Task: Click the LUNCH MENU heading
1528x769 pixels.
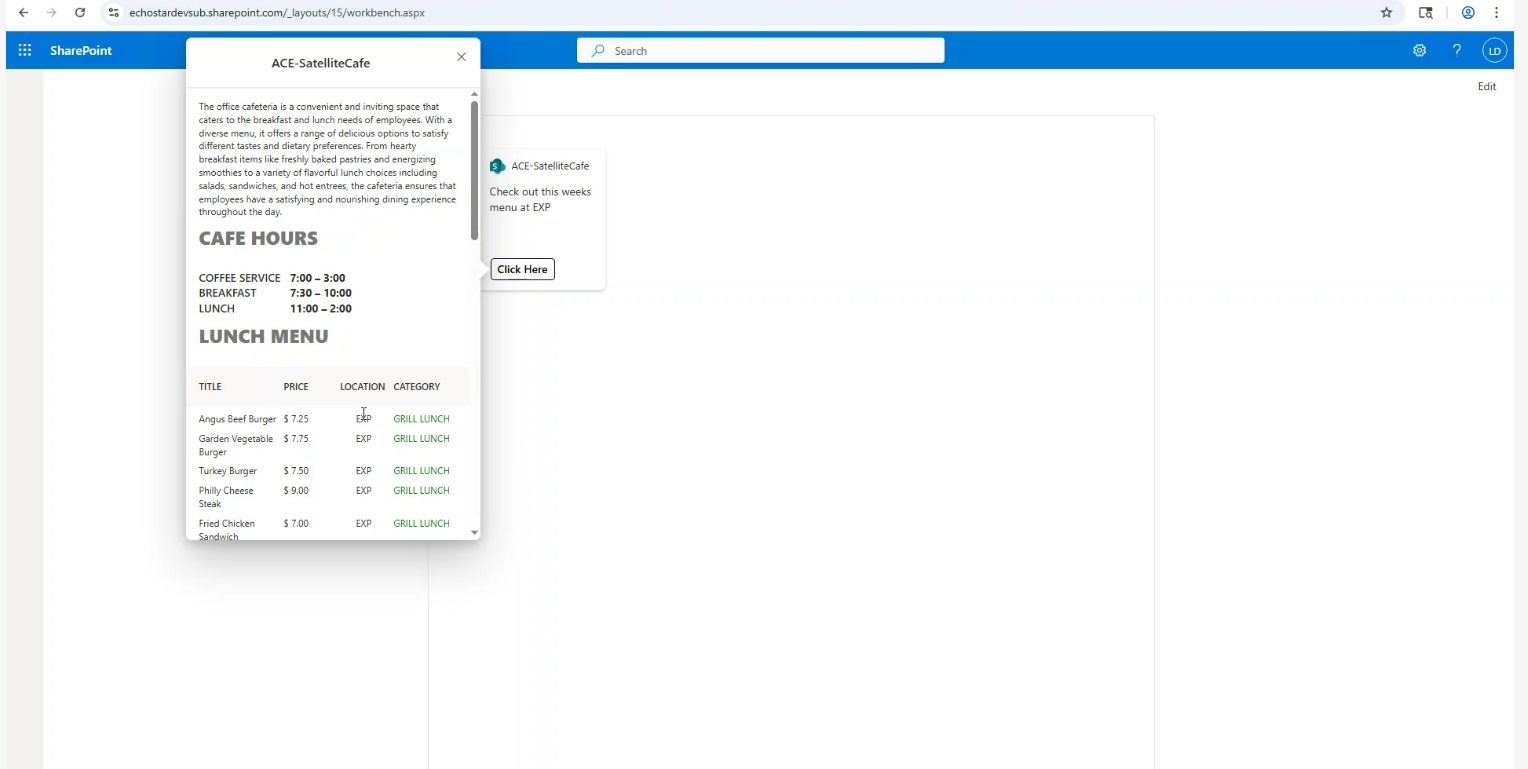Action: (263, 336)
